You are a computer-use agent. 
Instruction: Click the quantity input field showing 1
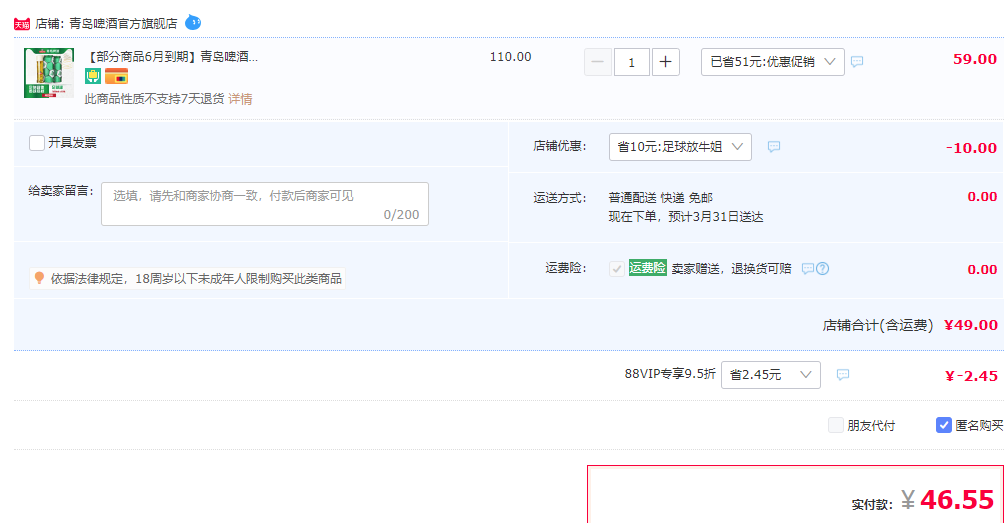click(x=631, y=62)
